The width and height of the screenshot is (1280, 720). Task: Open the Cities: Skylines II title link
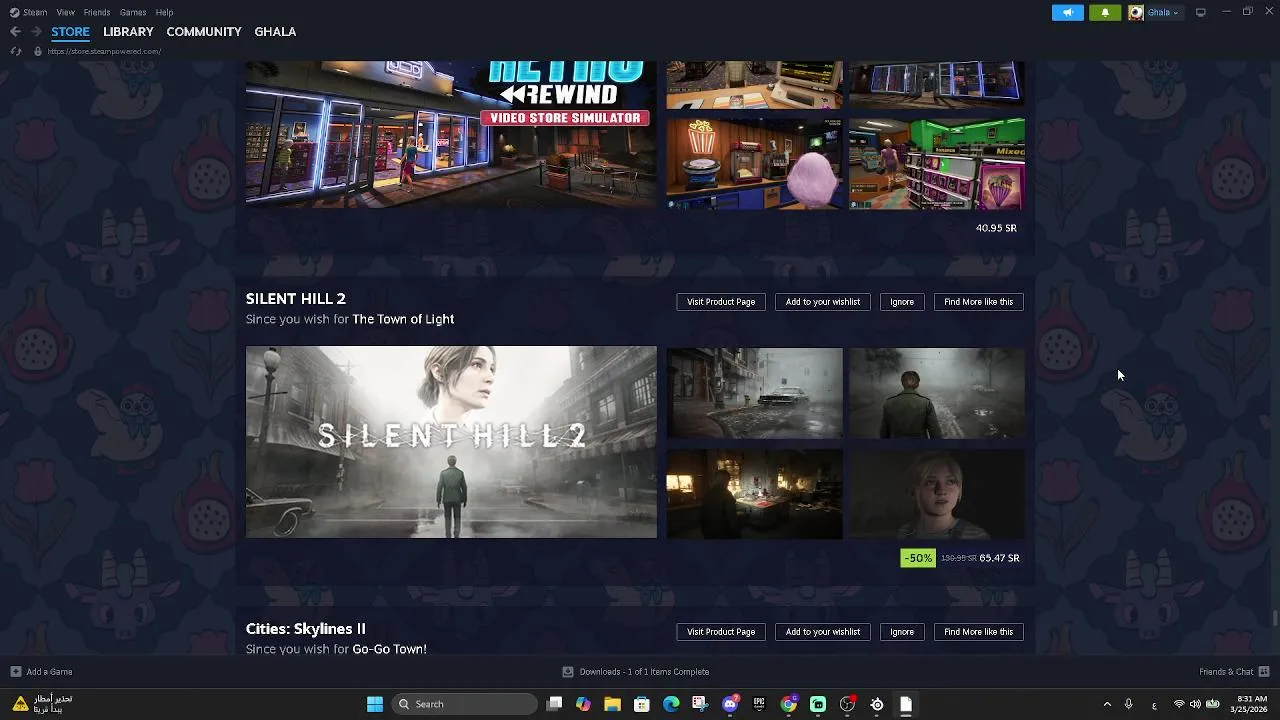click(306, 629)
